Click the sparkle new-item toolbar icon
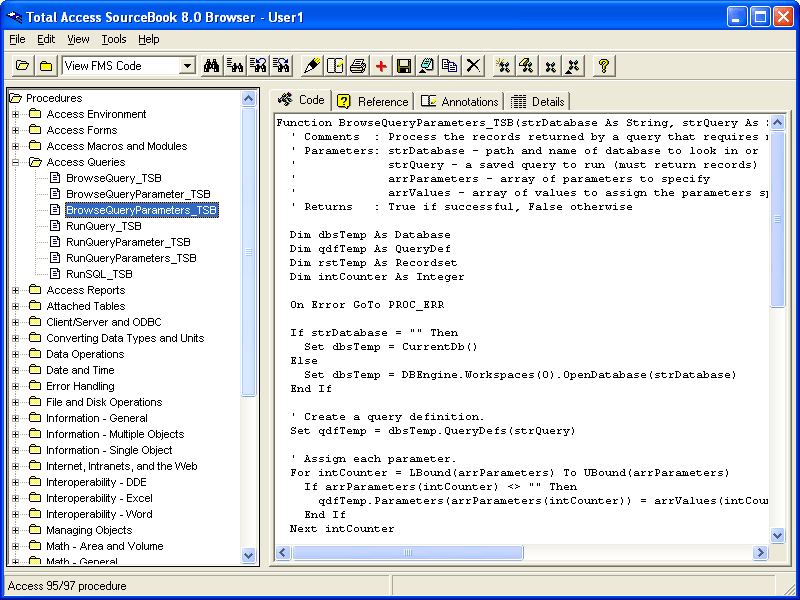 tap(504, 66)
